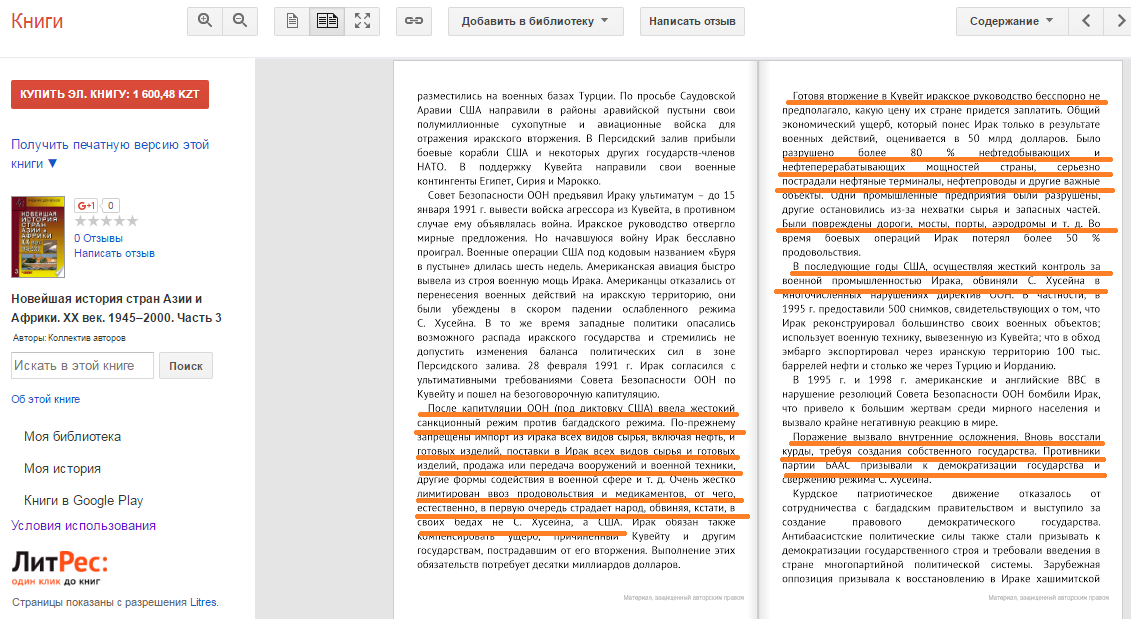Click the G+1 button
This screenshot has width=1131, height=619.
(x=87, y=206)
